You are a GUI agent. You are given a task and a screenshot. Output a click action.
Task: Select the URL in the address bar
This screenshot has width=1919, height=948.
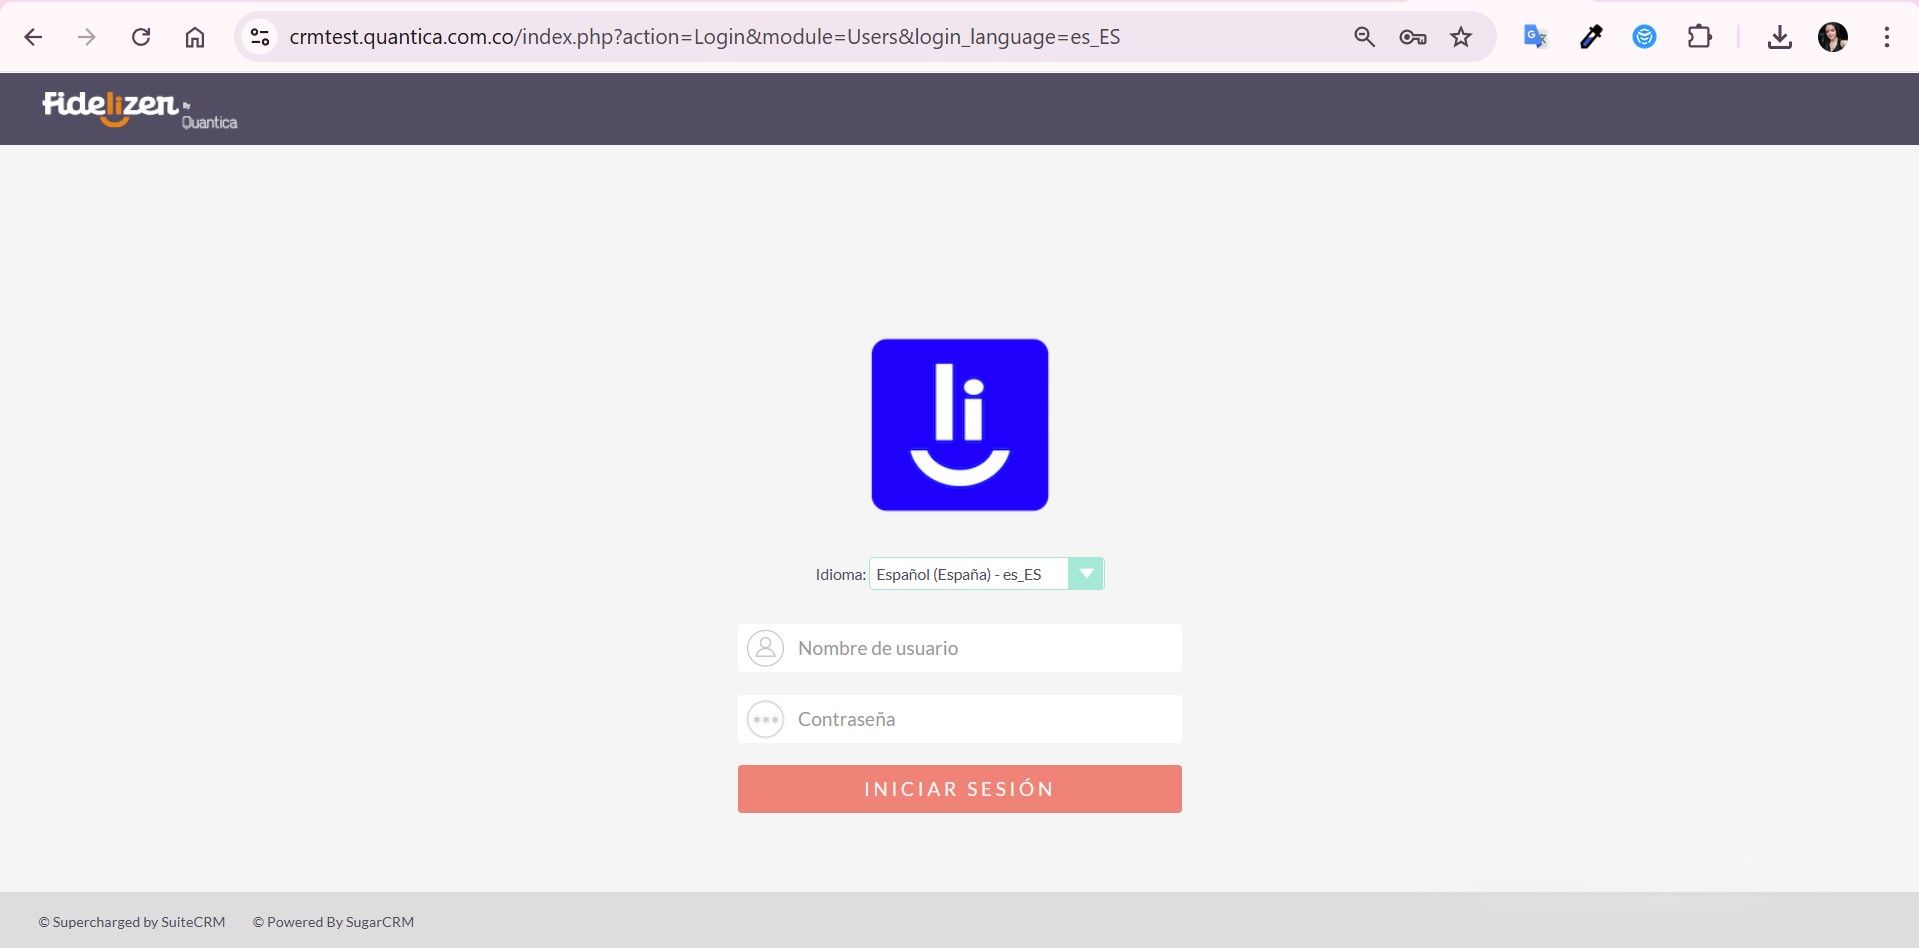click(x=704, y=37)
